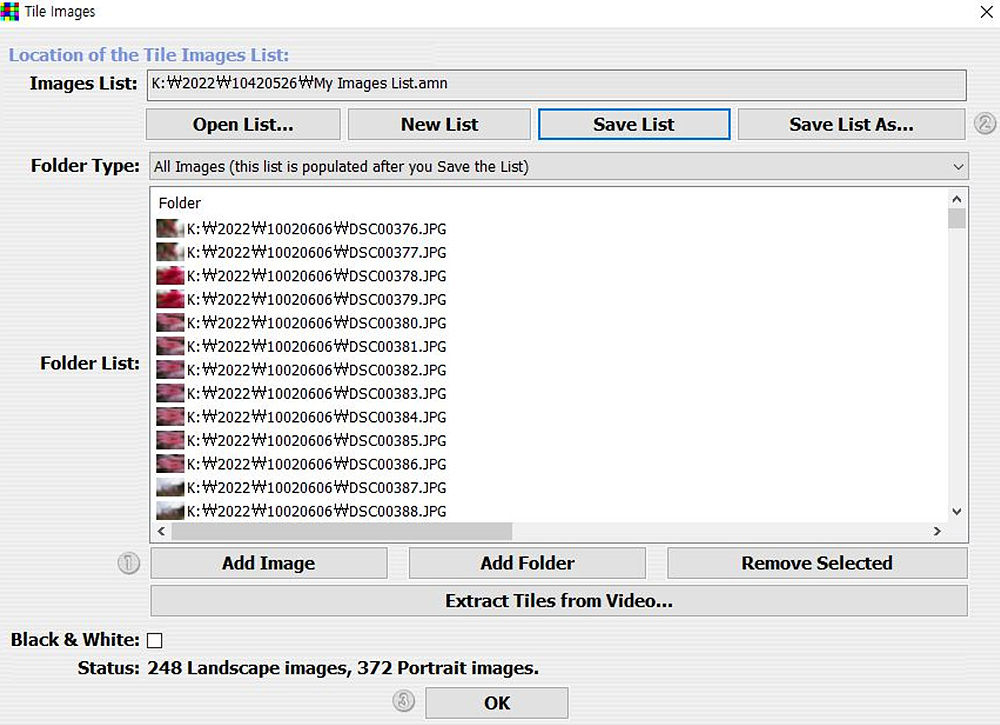Click Remove Selected button

click(x=817, y=563)
